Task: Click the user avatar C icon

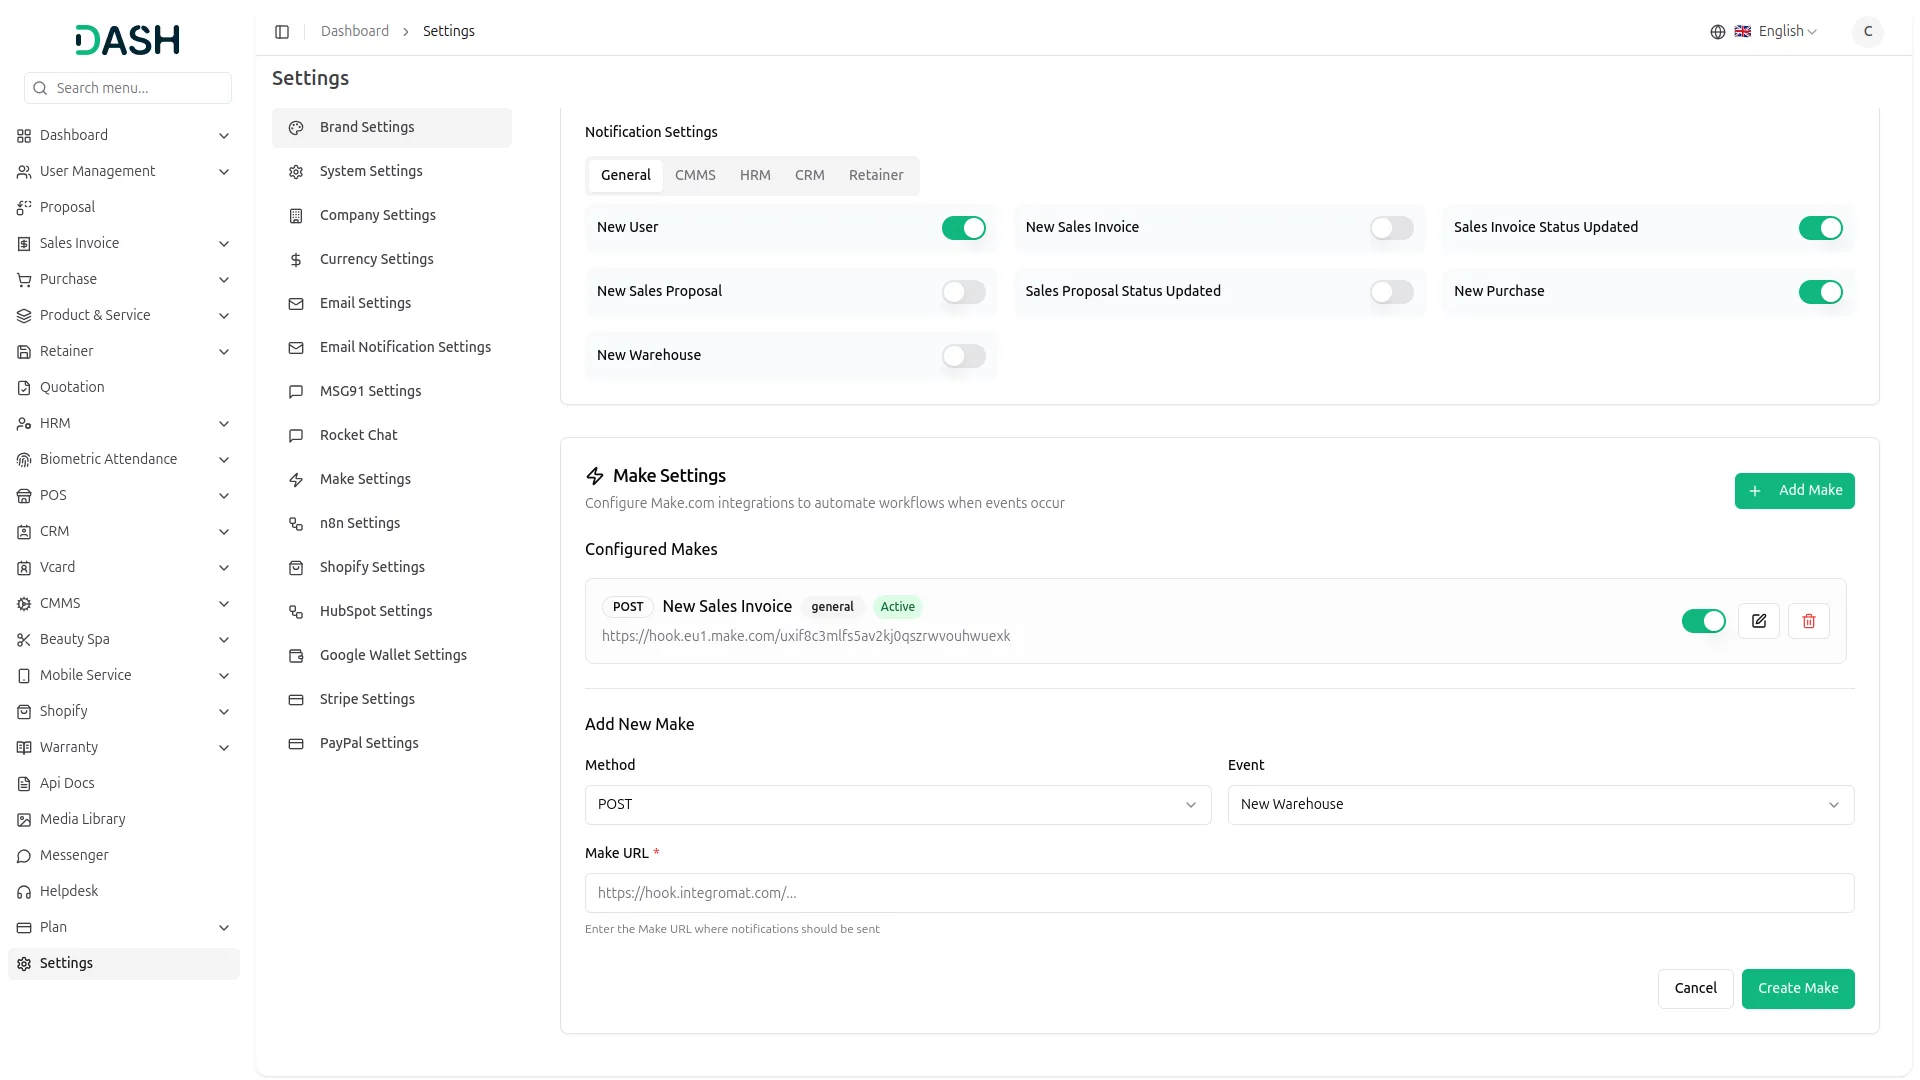Action: [1867, 32]
